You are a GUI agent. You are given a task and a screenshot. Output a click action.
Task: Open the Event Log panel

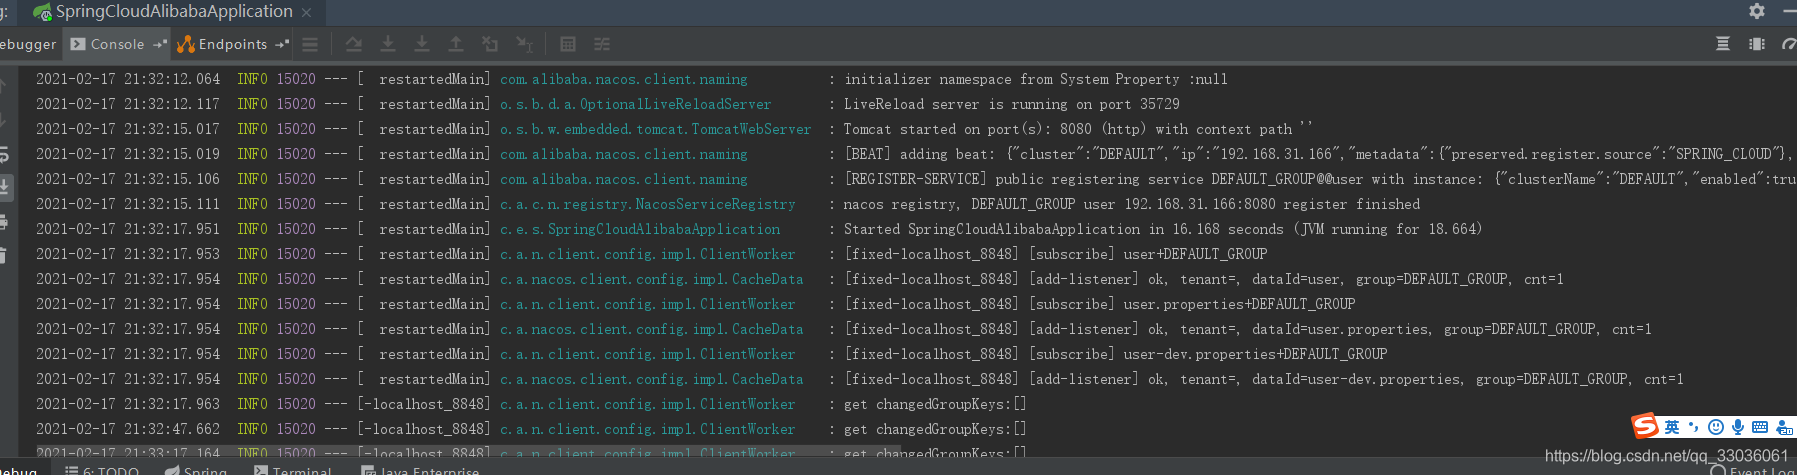click(1753, 470)
